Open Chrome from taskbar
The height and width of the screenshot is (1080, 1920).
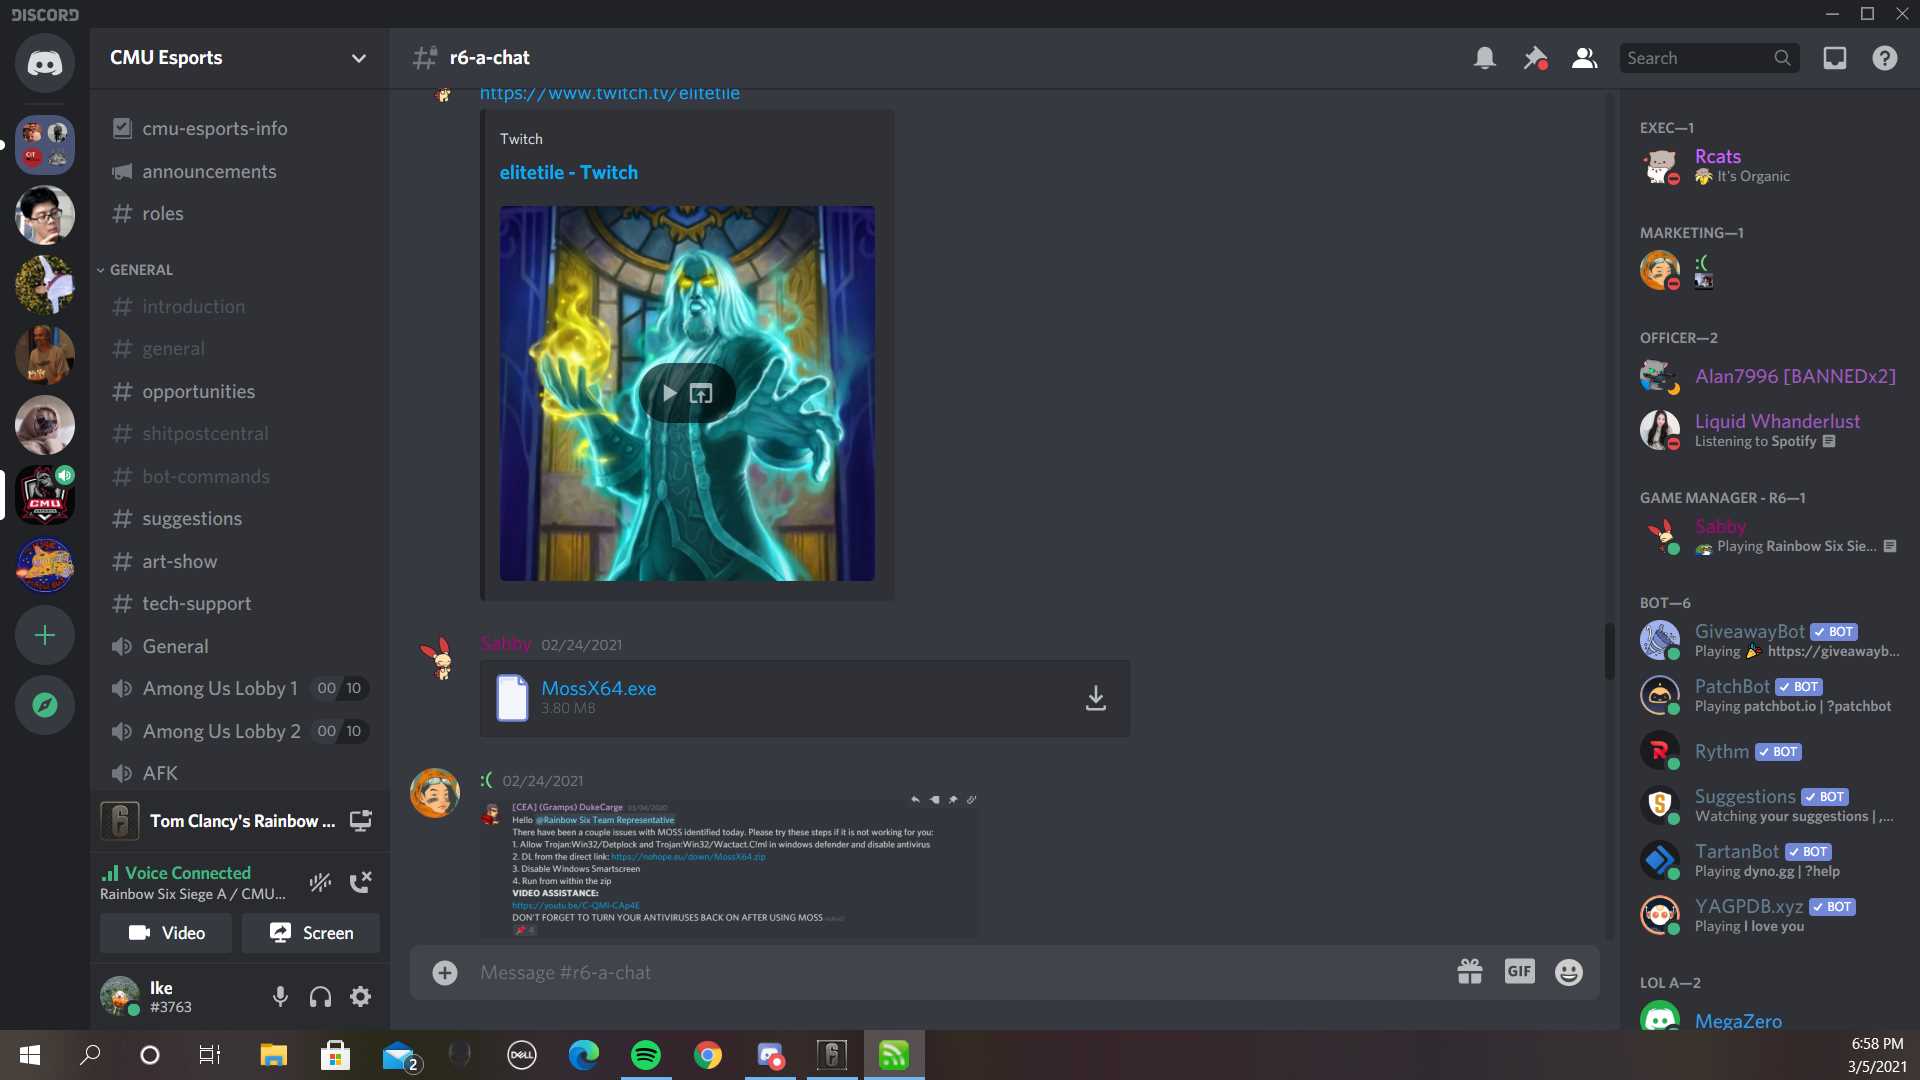(x=708, y=1055)
